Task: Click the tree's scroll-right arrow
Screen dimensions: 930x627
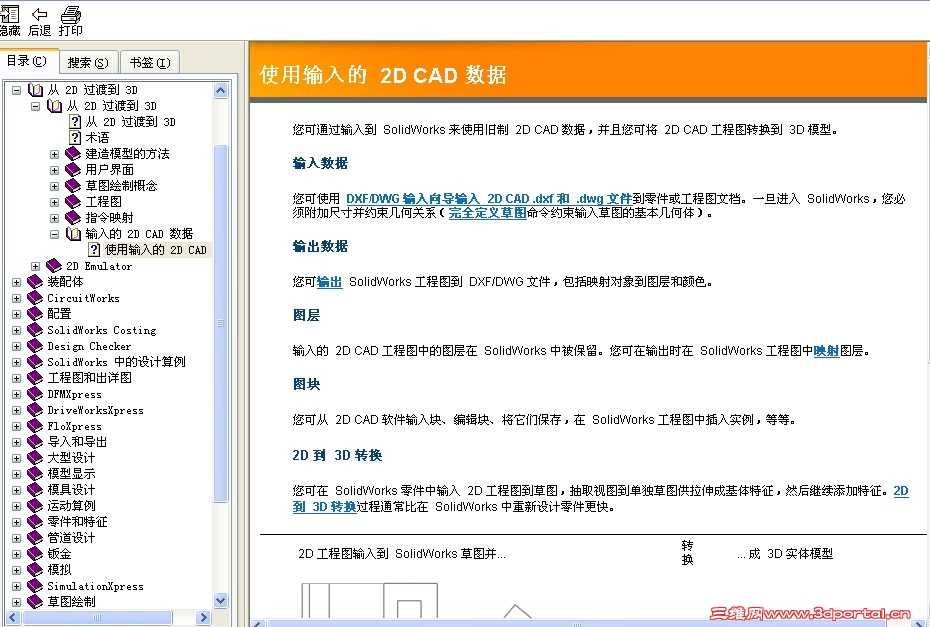Action: click(203, 618)
